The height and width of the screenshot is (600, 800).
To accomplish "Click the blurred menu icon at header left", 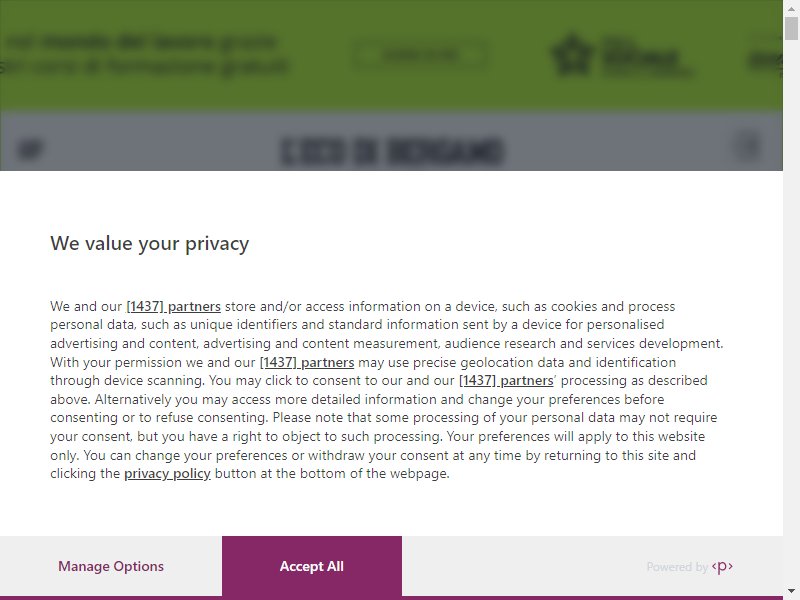I will click(30, 149).
